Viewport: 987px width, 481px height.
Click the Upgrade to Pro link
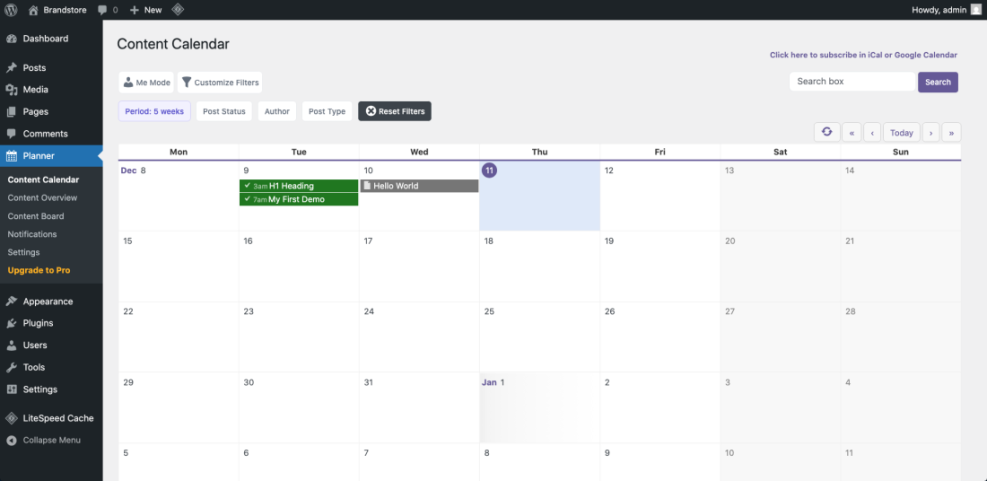click(x=39, y=270)
